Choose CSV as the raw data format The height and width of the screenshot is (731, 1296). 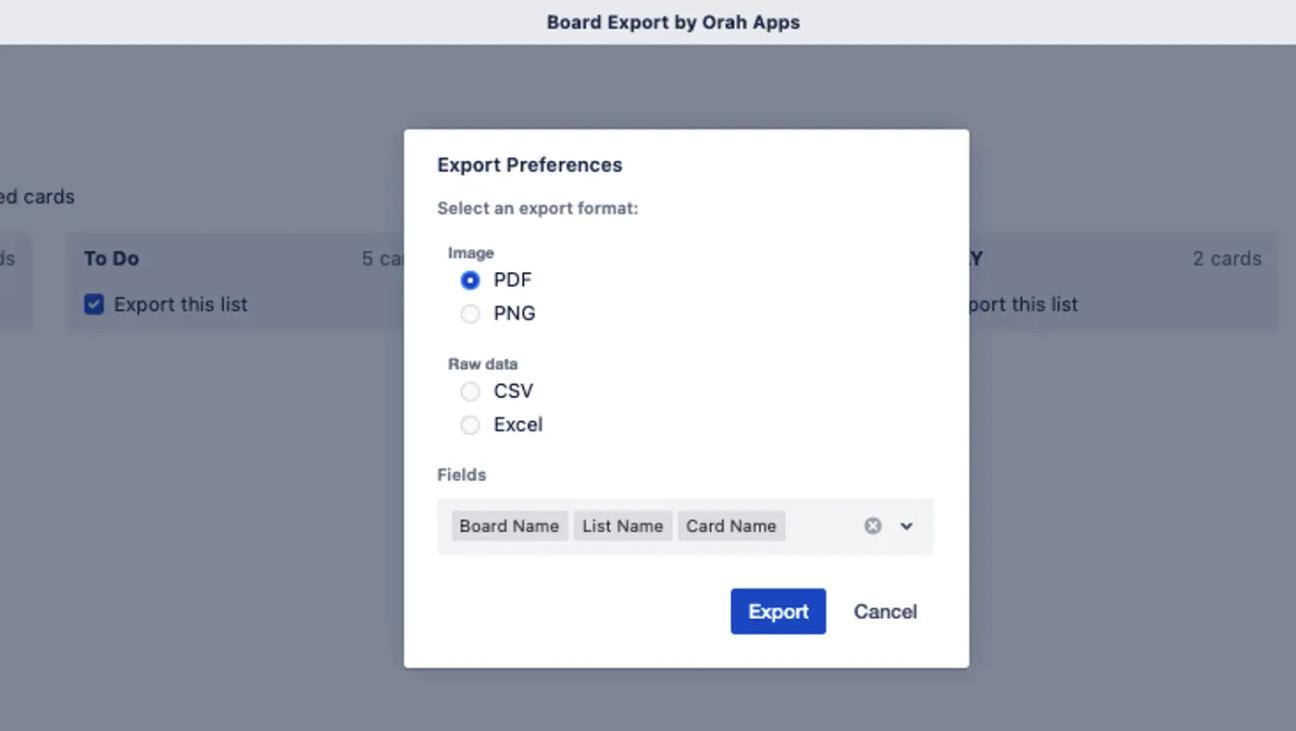(x=470, y=391)
